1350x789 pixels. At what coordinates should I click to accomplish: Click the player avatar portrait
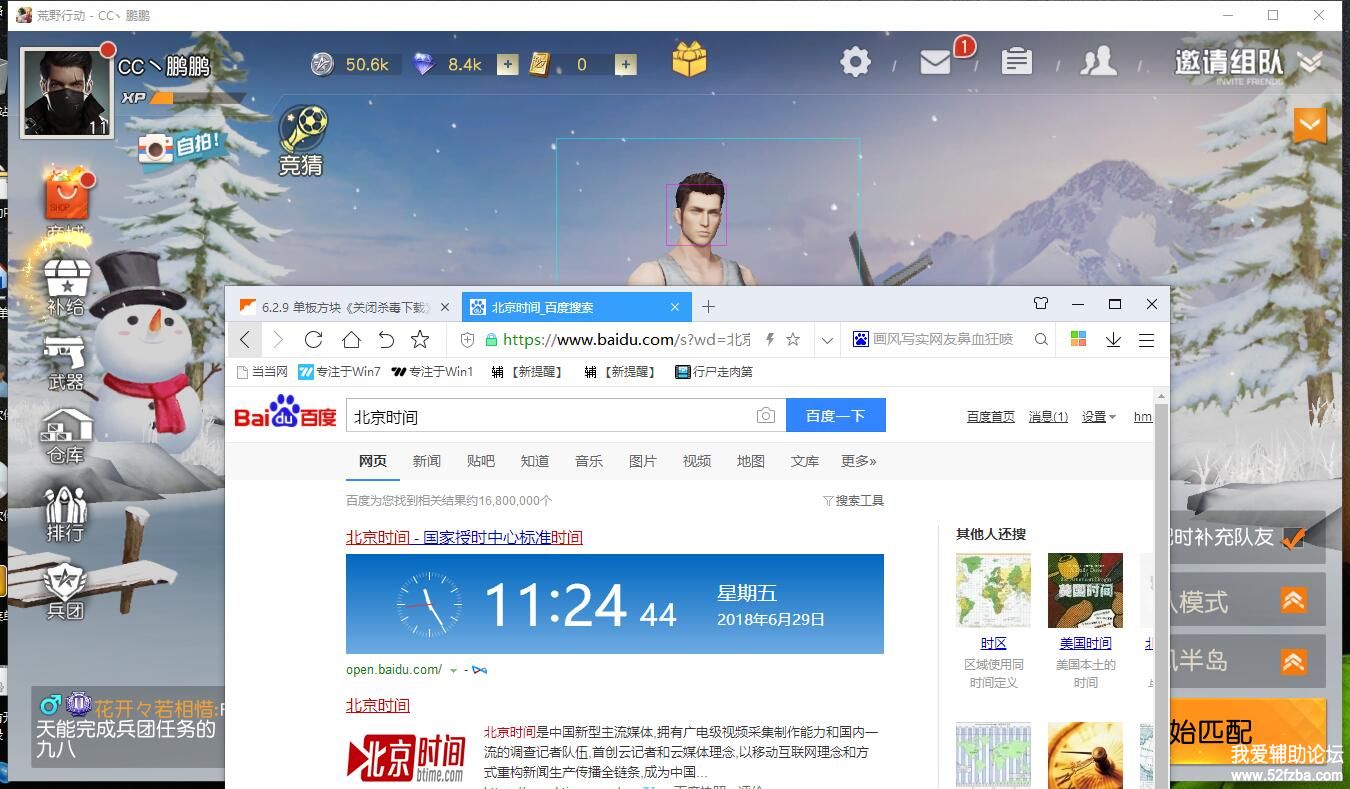(x=67, y=93)
